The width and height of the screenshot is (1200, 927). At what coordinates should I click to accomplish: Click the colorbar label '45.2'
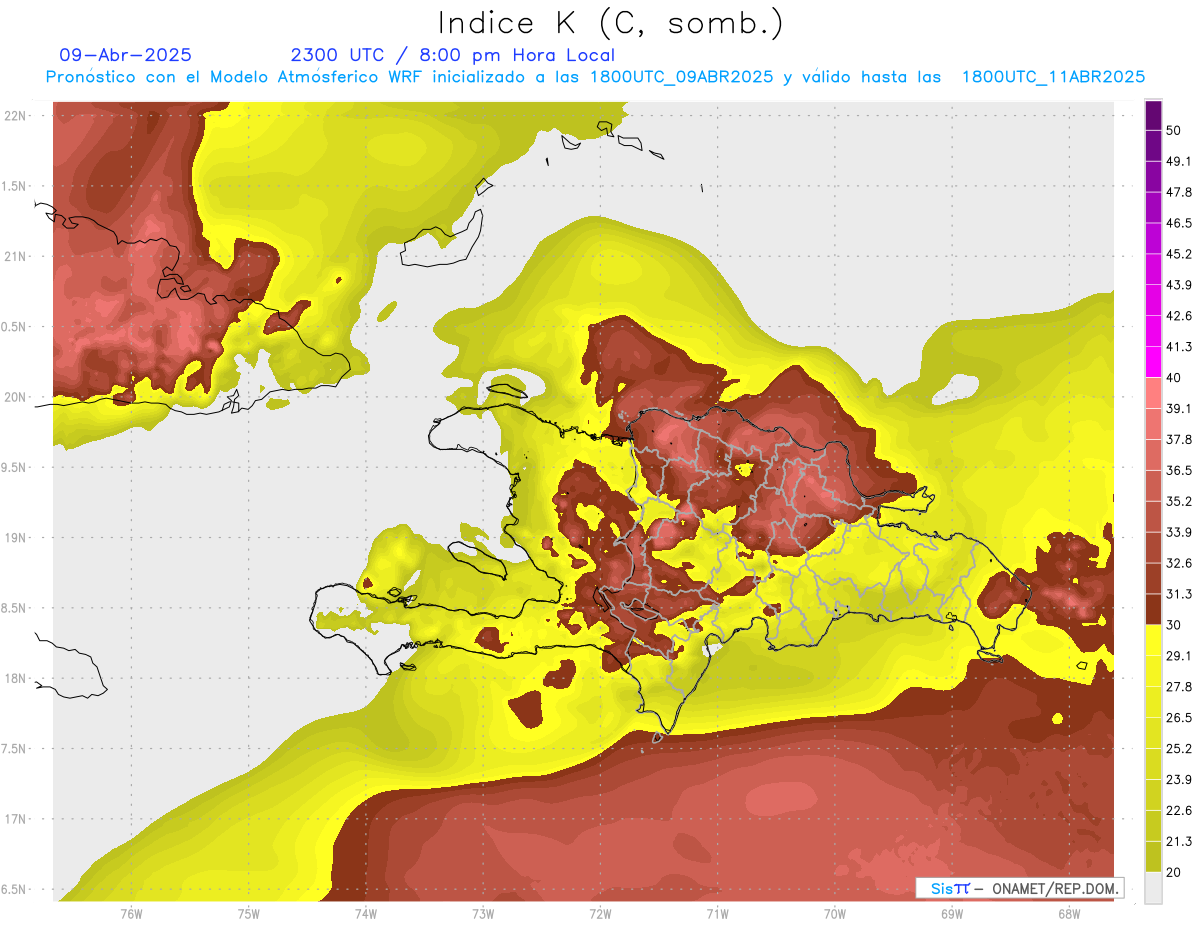click(x=1179, y=255)
